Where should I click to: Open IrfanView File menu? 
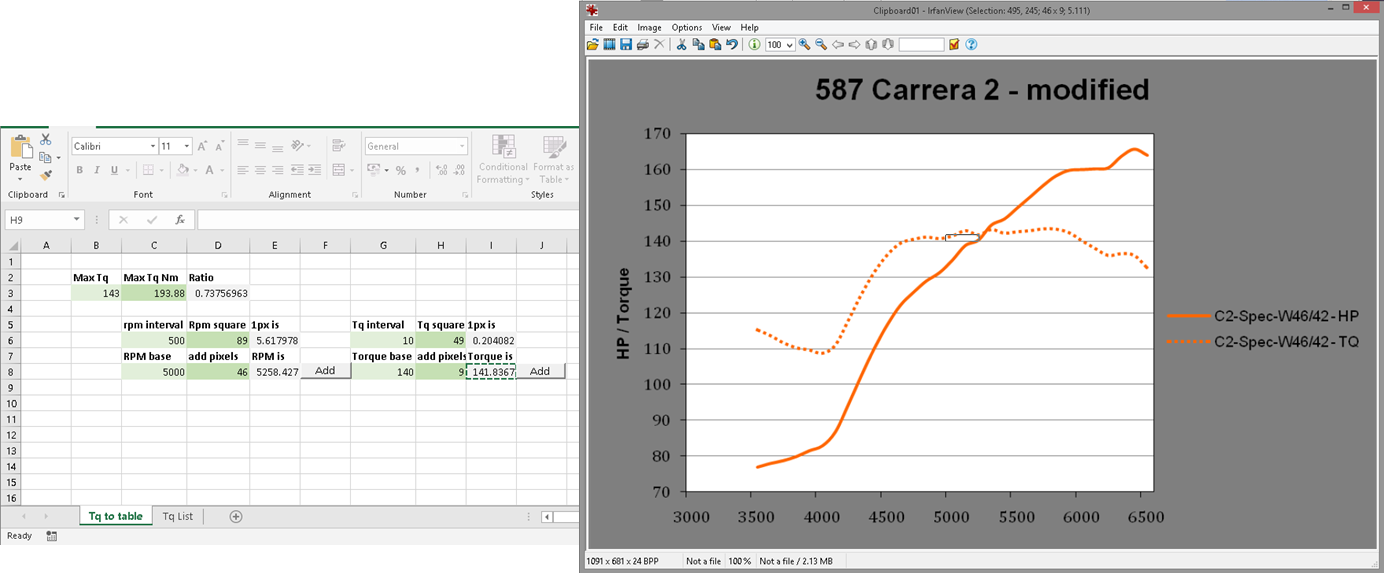[x=596, y=27]
